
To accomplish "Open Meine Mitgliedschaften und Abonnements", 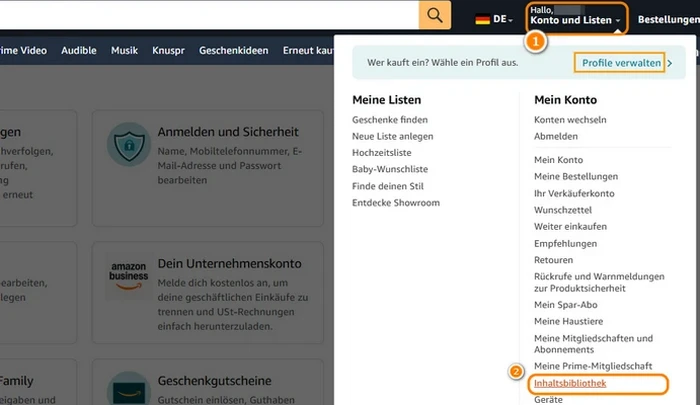I will click(x=593, y=344).
